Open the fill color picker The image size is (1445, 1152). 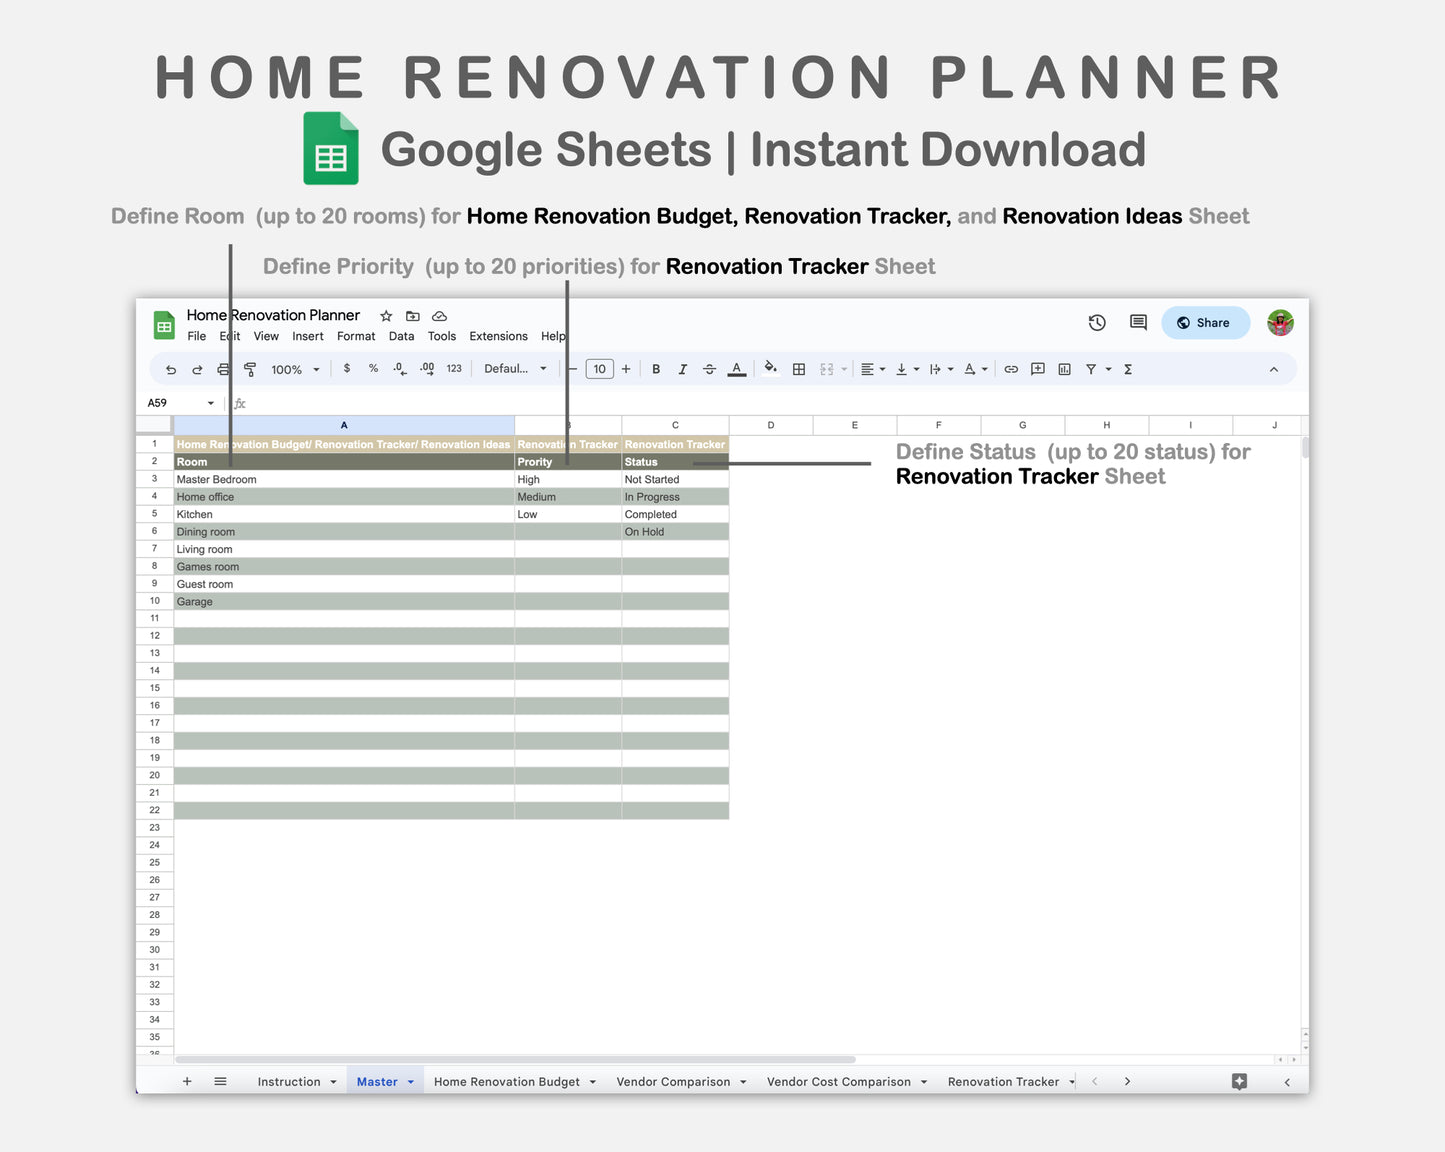[770, 369]
